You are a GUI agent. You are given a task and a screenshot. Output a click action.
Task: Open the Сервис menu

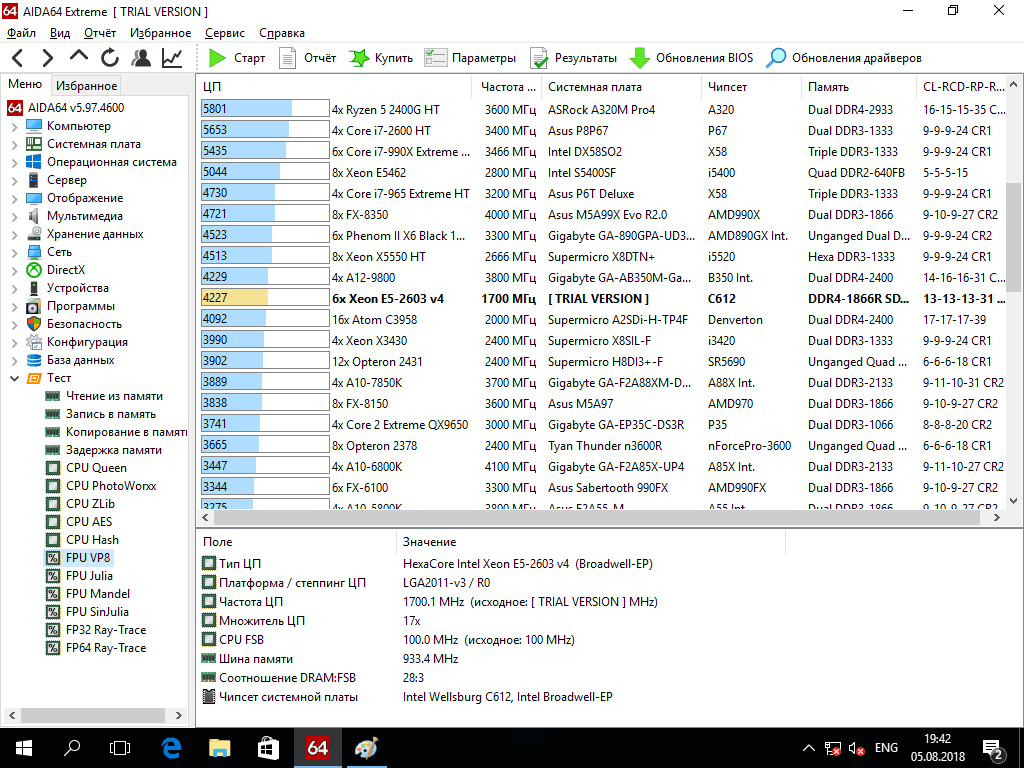(225, 33)
